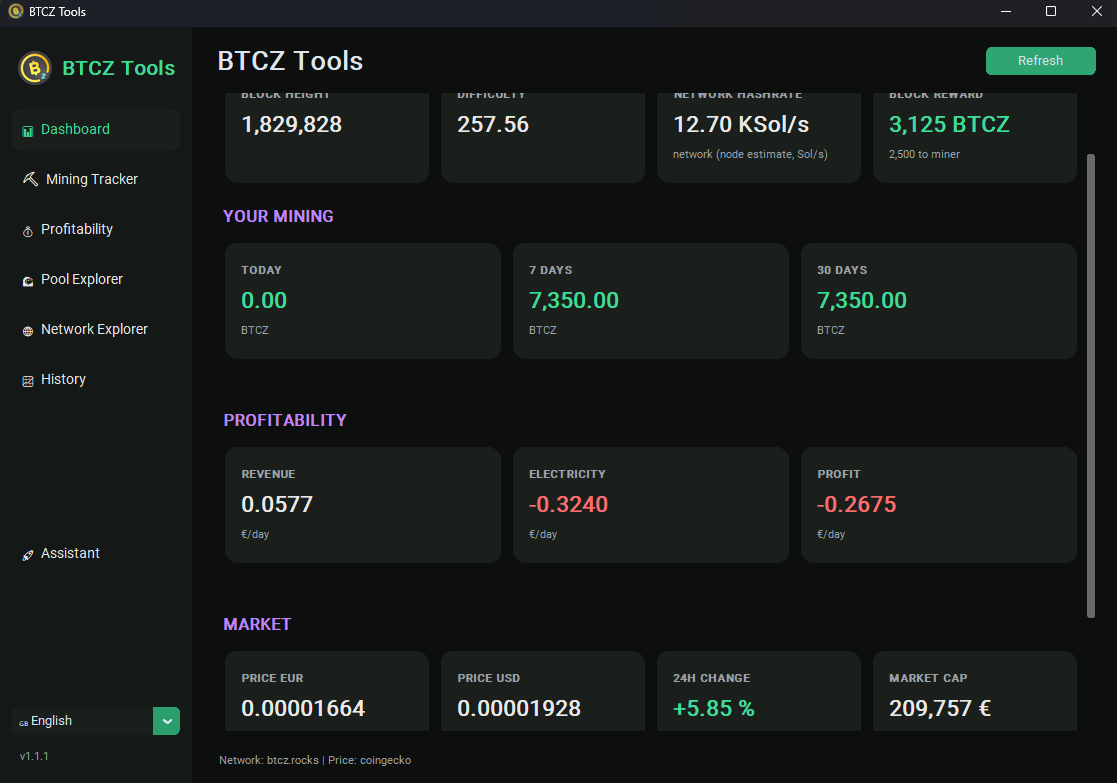This screenshot has width=1117, height=783.
Task: Click the Profit per day card
Action: coord(938,504)
